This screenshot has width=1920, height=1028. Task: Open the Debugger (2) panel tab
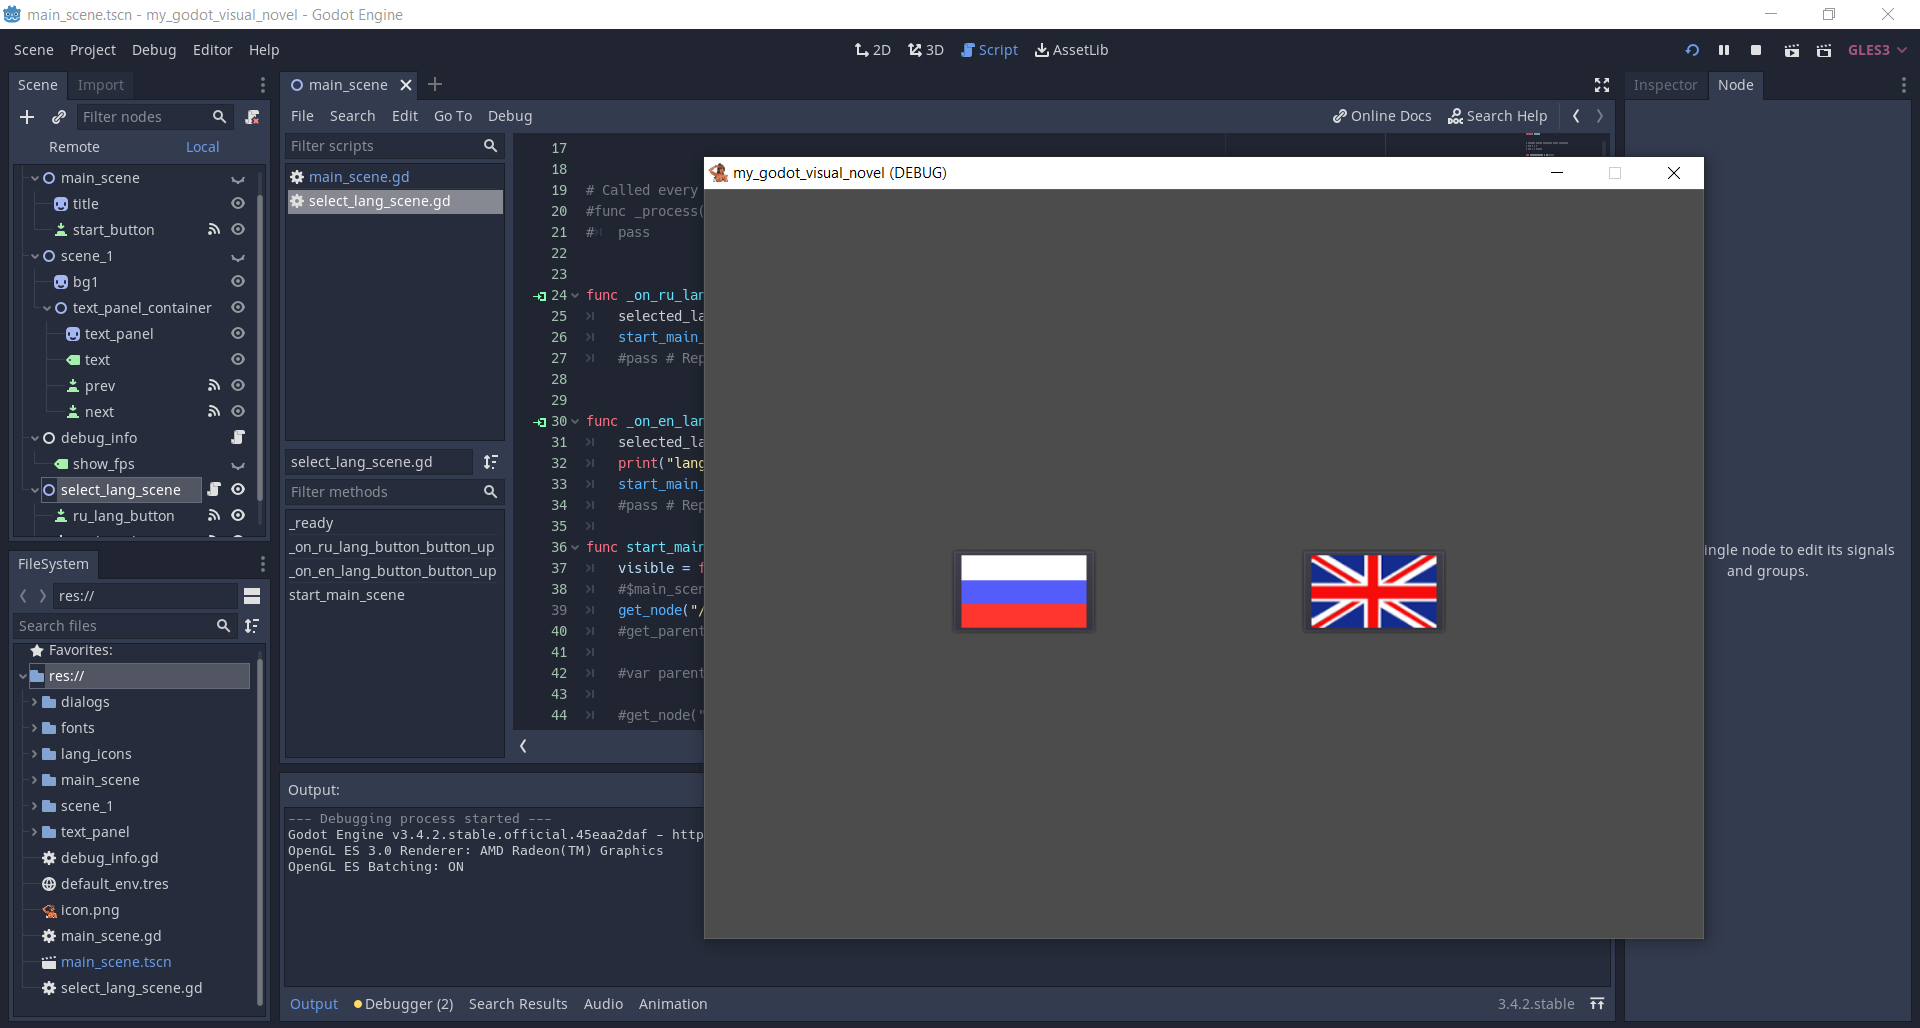404,1004
